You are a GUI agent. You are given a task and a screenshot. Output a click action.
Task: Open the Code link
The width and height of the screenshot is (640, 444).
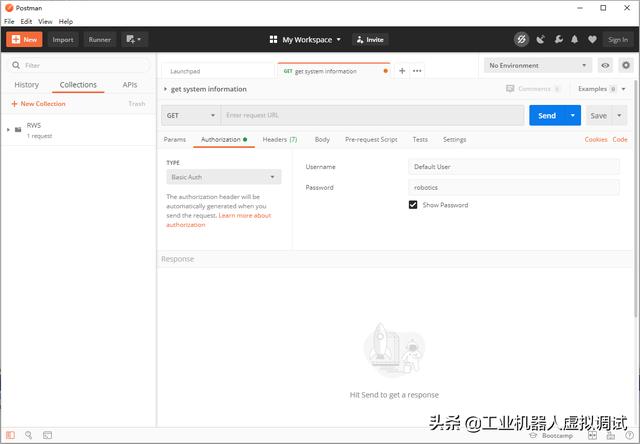(620, 140)
